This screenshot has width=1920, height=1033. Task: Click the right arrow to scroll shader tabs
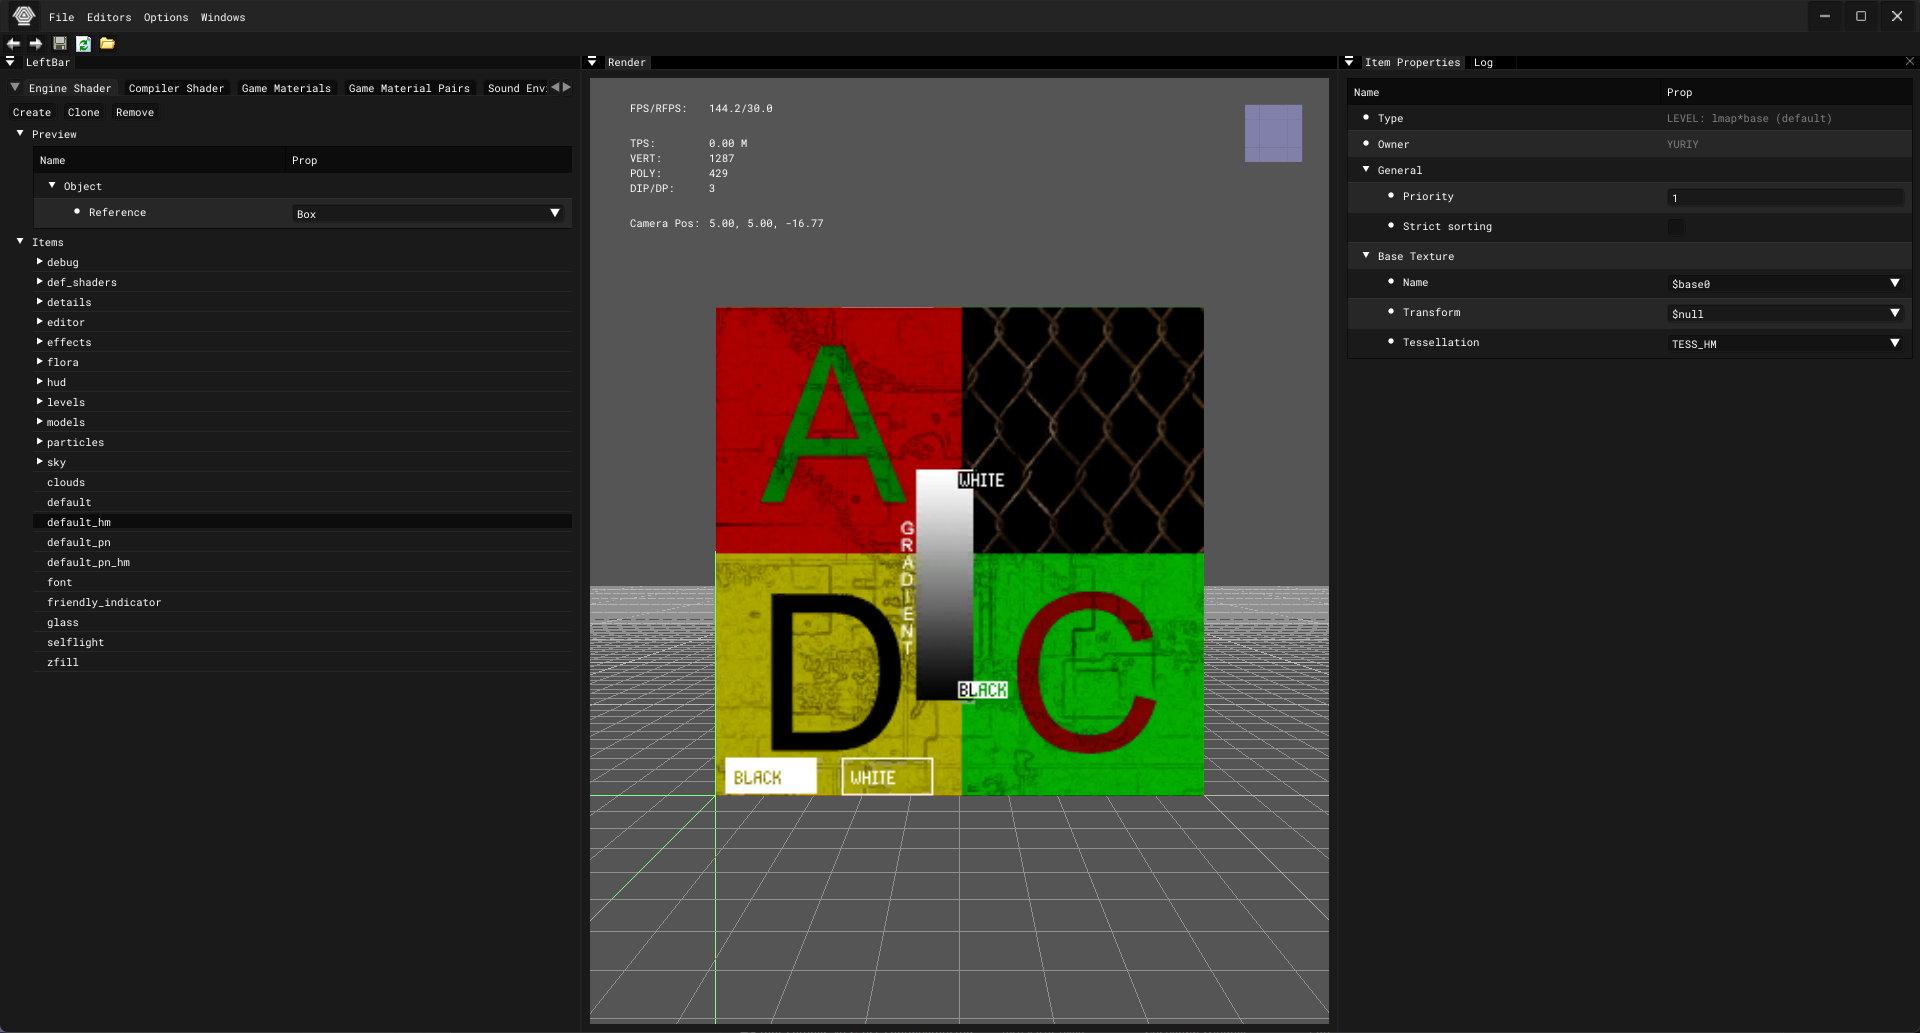coord(568,87)
